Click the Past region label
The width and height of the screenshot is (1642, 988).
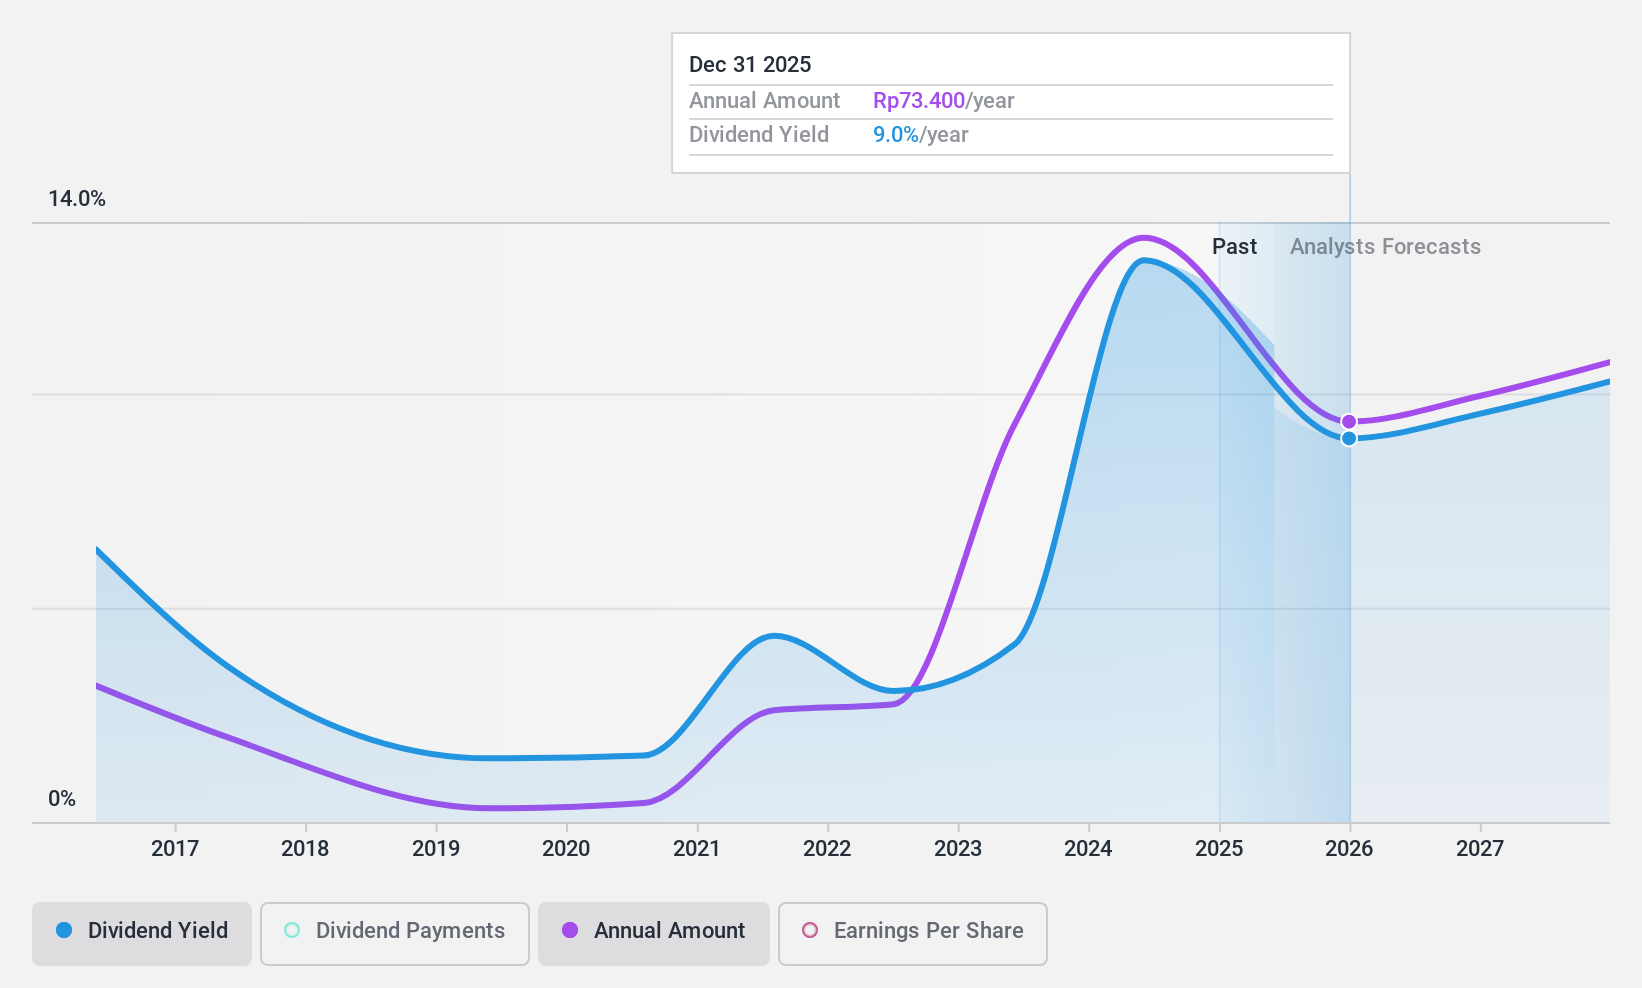click(1234, 247)
